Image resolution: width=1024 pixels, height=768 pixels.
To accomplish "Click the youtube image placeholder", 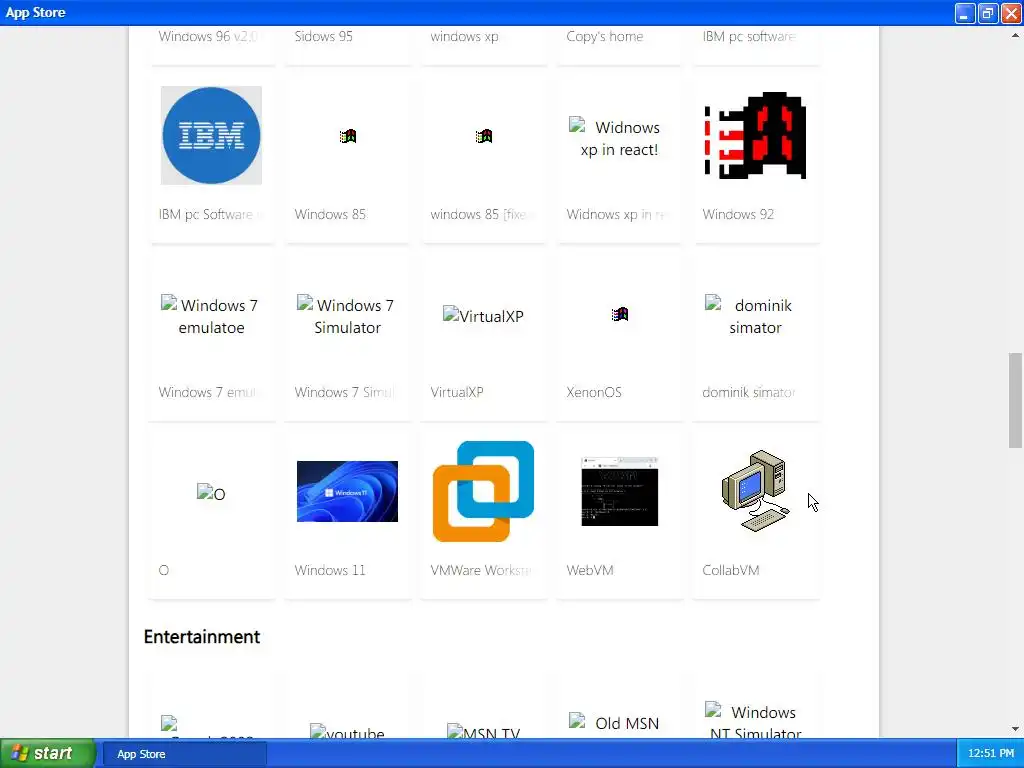I will [347, 731].
